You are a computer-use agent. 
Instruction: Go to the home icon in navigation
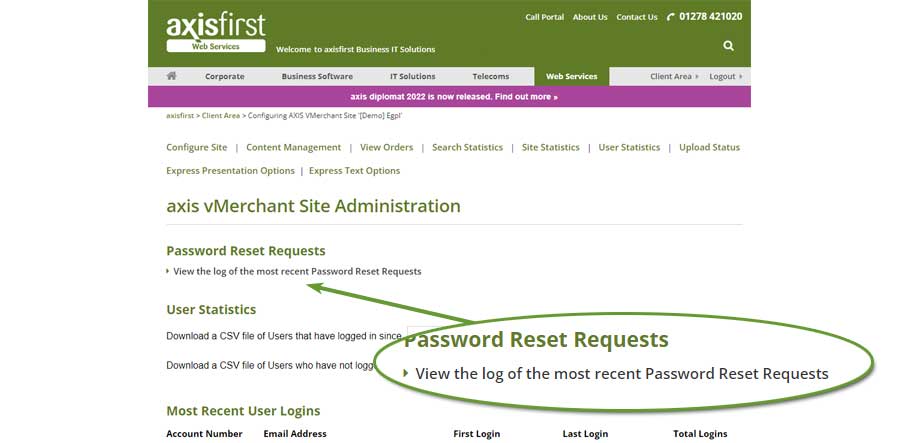point(171,76)
